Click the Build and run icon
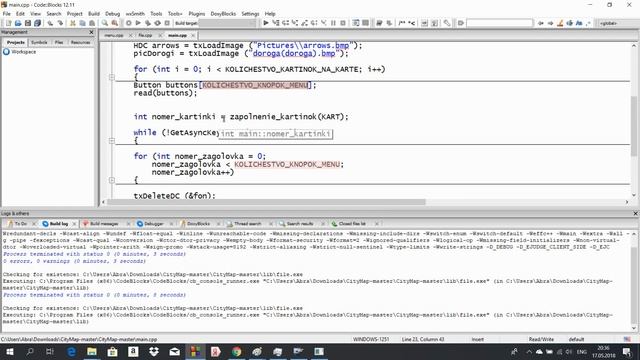Viewport: 640px width, 360px height. (148, 23)
